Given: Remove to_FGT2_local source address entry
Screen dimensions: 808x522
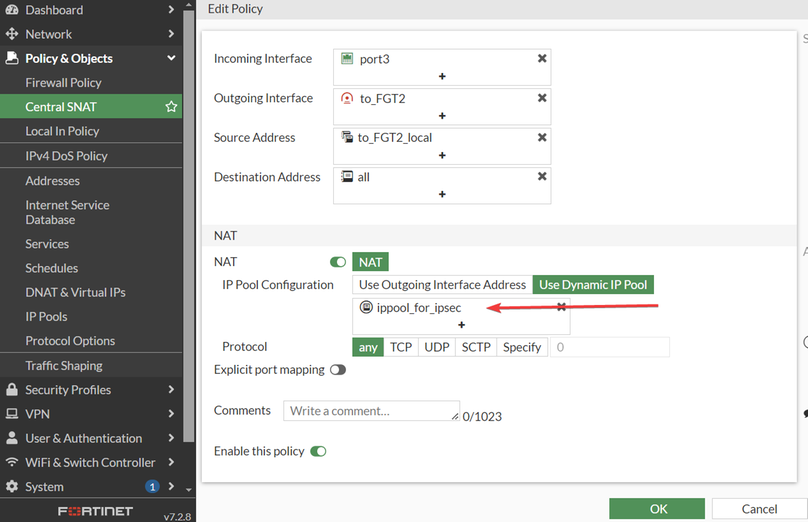Looking at the screenshot, I should 542,137.
